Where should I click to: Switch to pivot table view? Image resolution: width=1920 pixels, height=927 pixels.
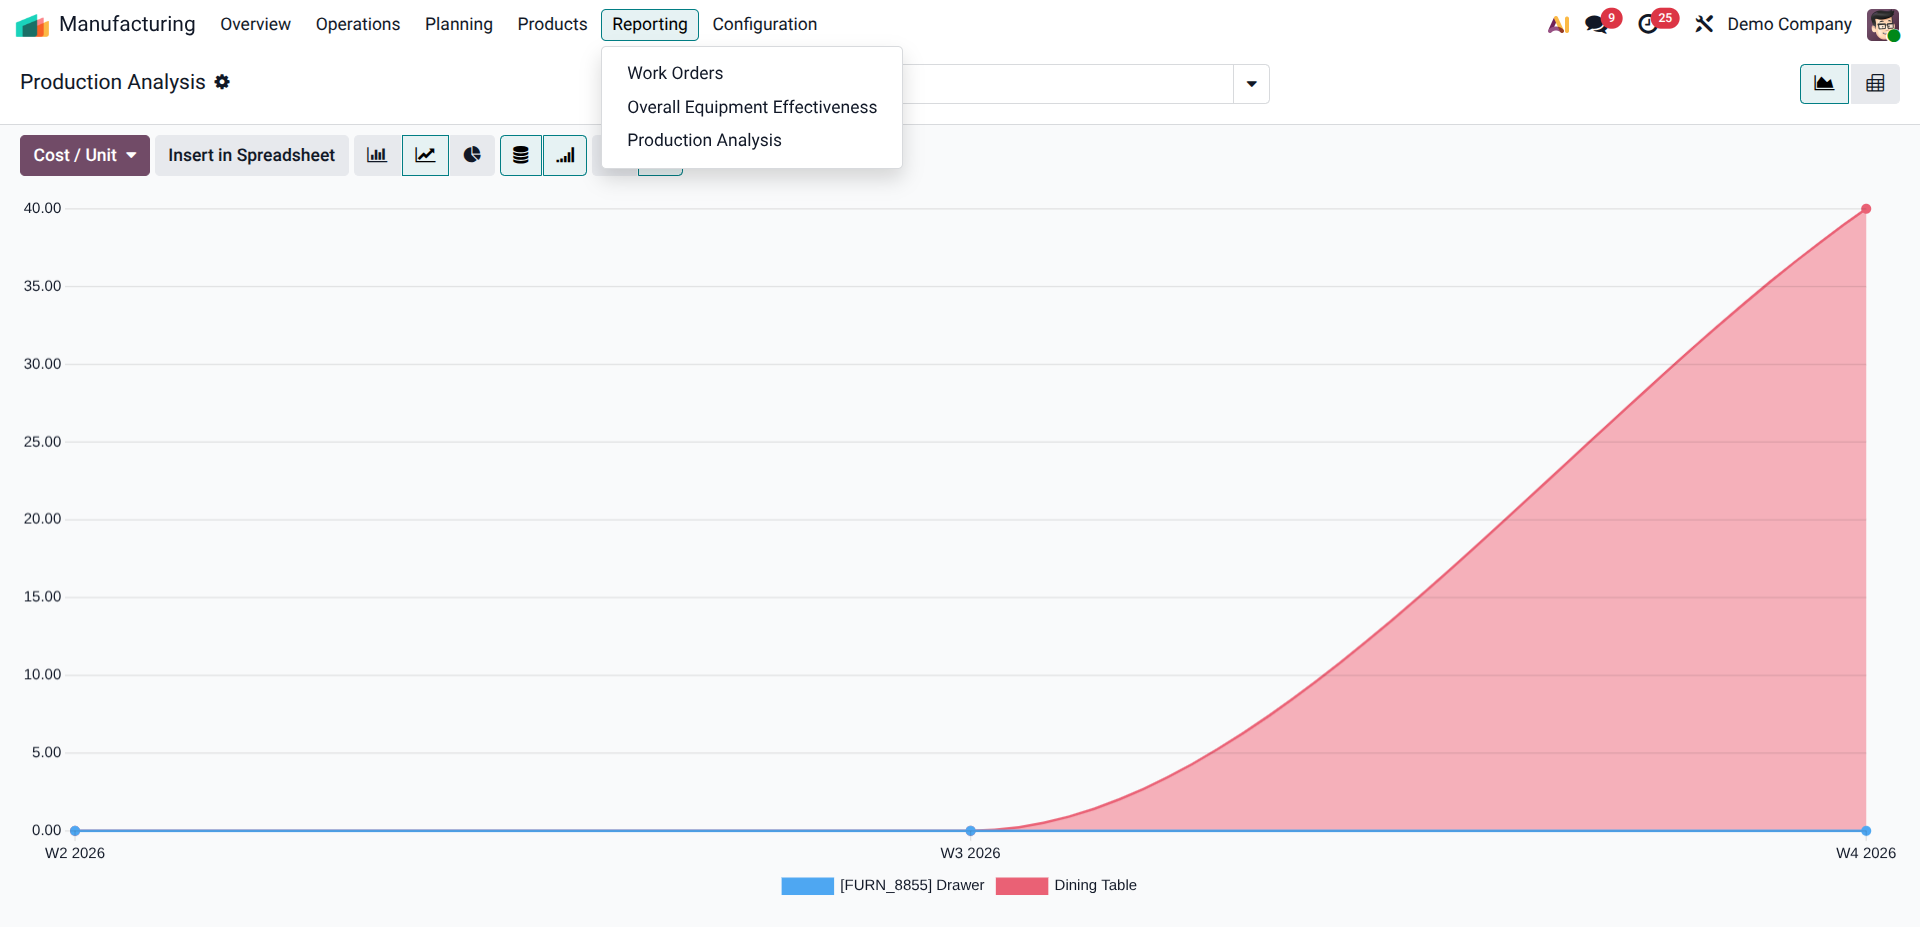[1875, 84]
